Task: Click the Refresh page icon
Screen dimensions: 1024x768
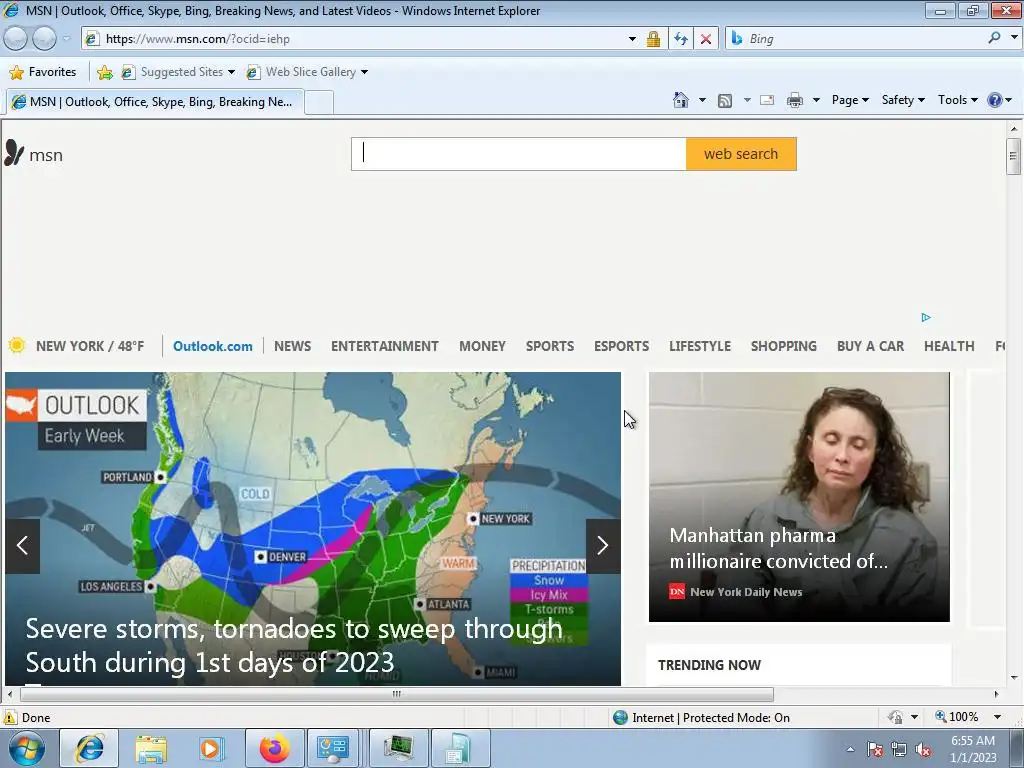Action: pyautogui.click(x=680, y=39)
